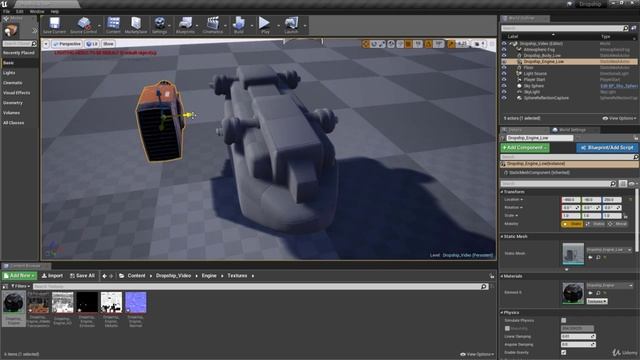Viewport: 640px width, 360px height.
Task: Open the Sky Sphere blueprint edit link
Action: tap(619, 86)
